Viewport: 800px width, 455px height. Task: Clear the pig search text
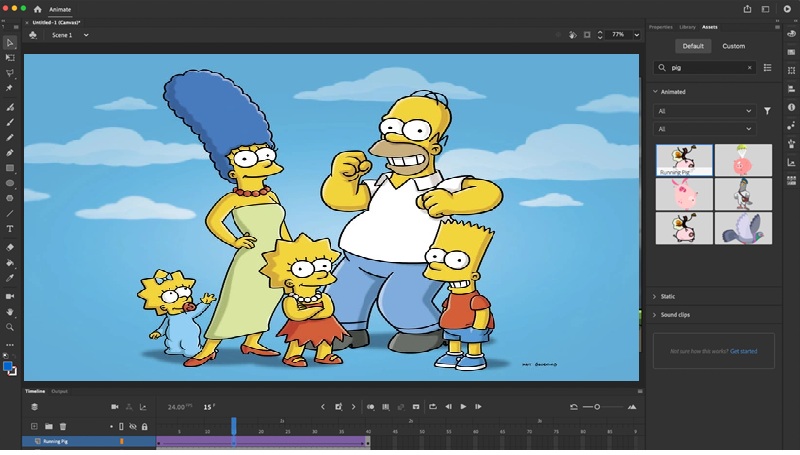coord(749,67)
